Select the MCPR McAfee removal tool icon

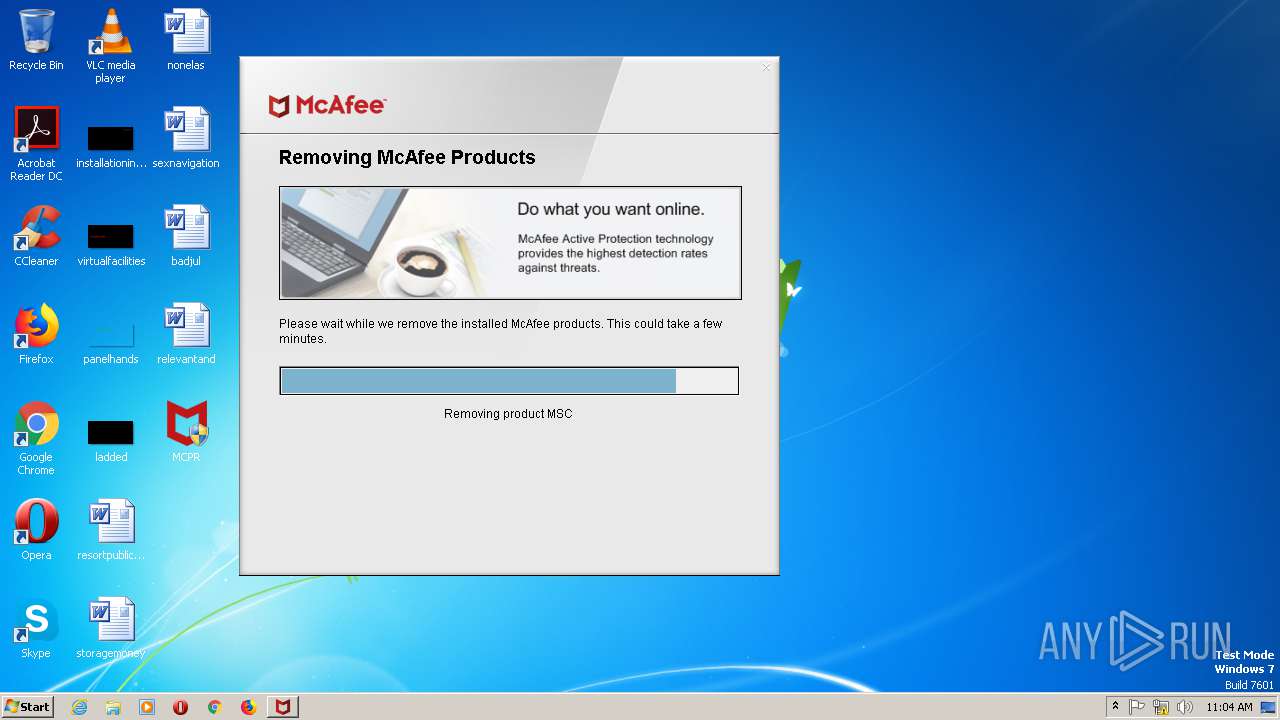tap(186, 432)
